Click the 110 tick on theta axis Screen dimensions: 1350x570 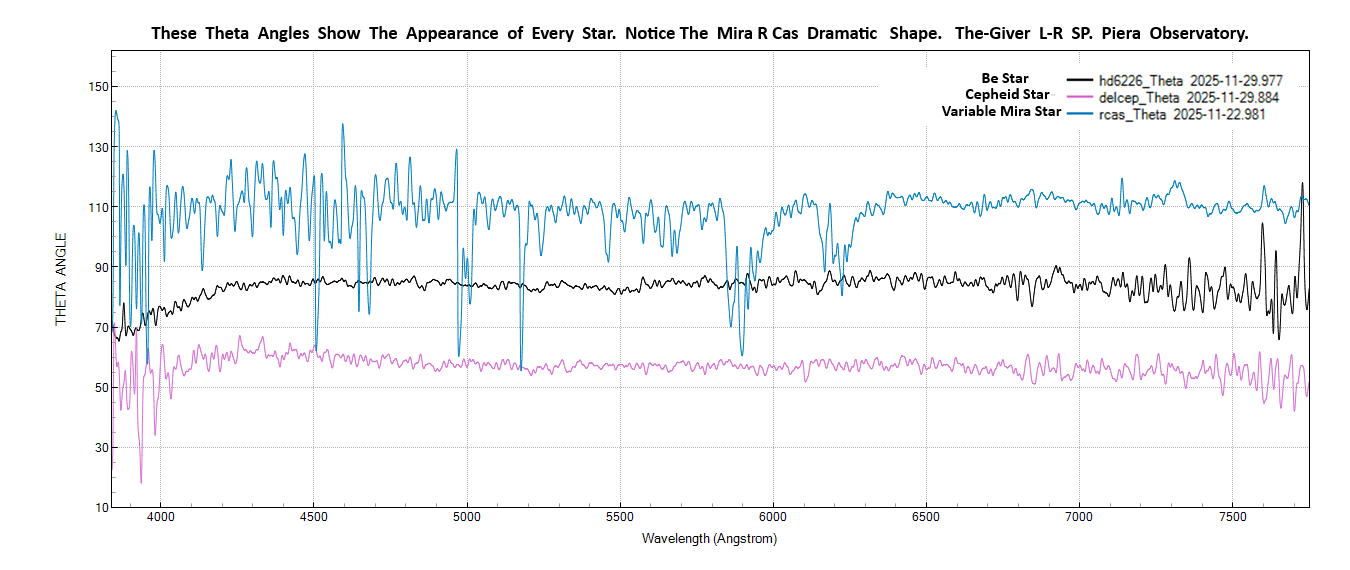[x=96, y=207]
